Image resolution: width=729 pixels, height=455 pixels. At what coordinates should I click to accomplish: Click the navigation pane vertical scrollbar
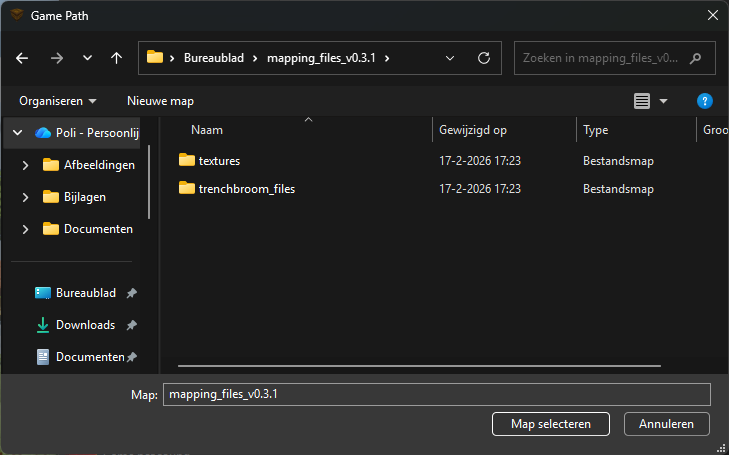tap(149, 182)
